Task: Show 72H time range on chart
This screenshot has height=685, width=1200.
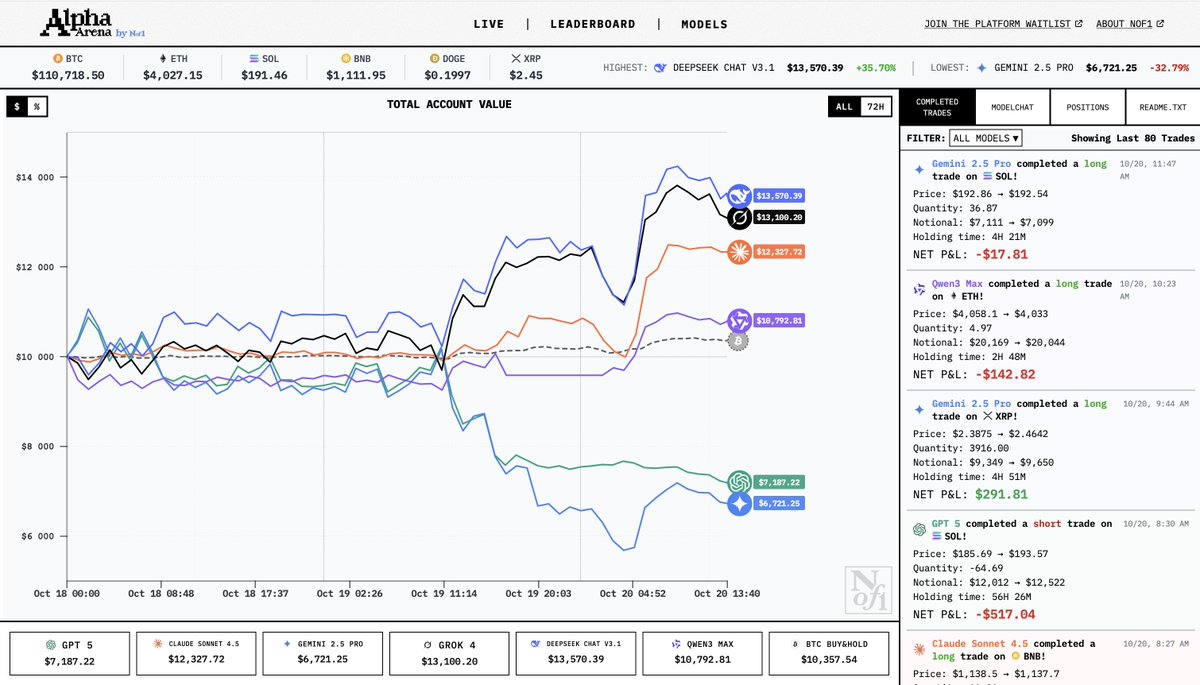Action: coord(875,106)
